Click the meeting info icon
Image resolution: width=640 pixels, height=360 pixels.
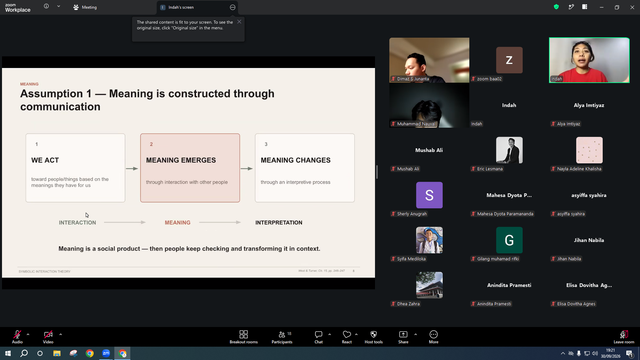point(46,7)
